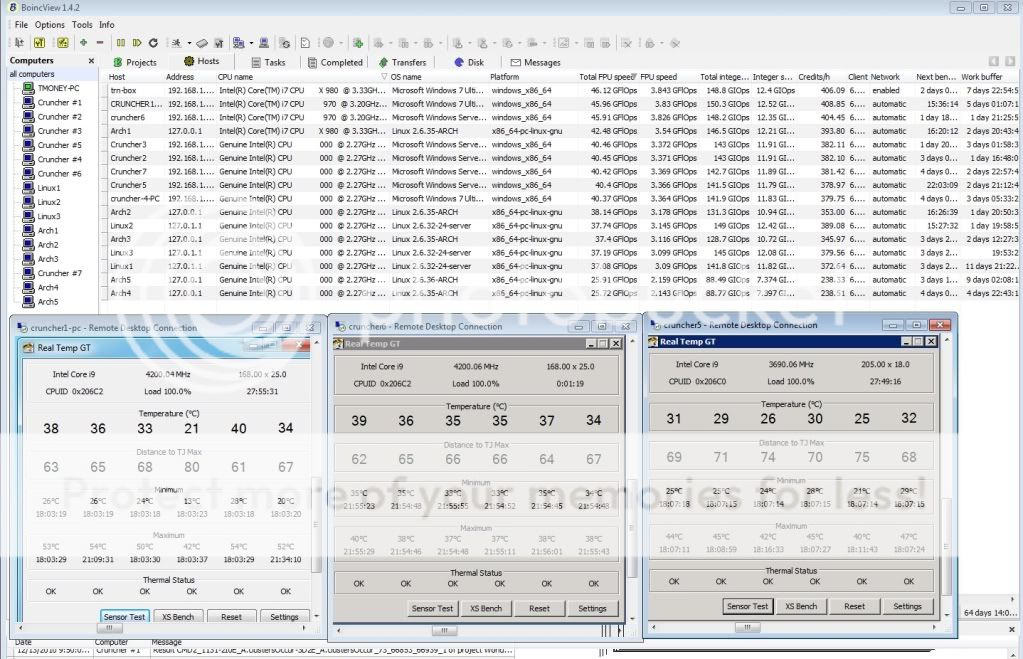Sort hosts by the CPU name column header
1023x659 pixels.
pos(300,76)
